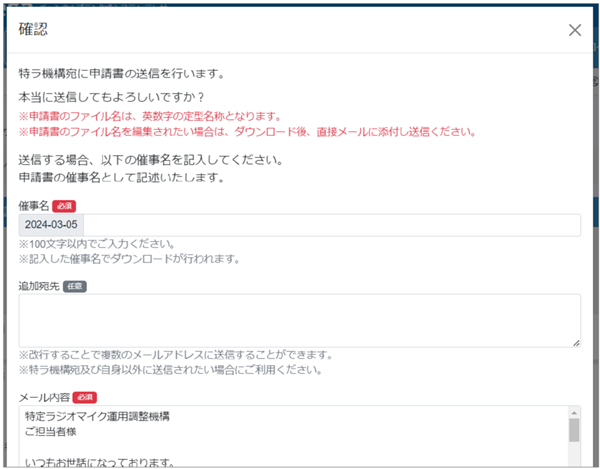Click the 催事名 field label
The height and width of the screenshot is (469, 600).
tap(34, 205)
